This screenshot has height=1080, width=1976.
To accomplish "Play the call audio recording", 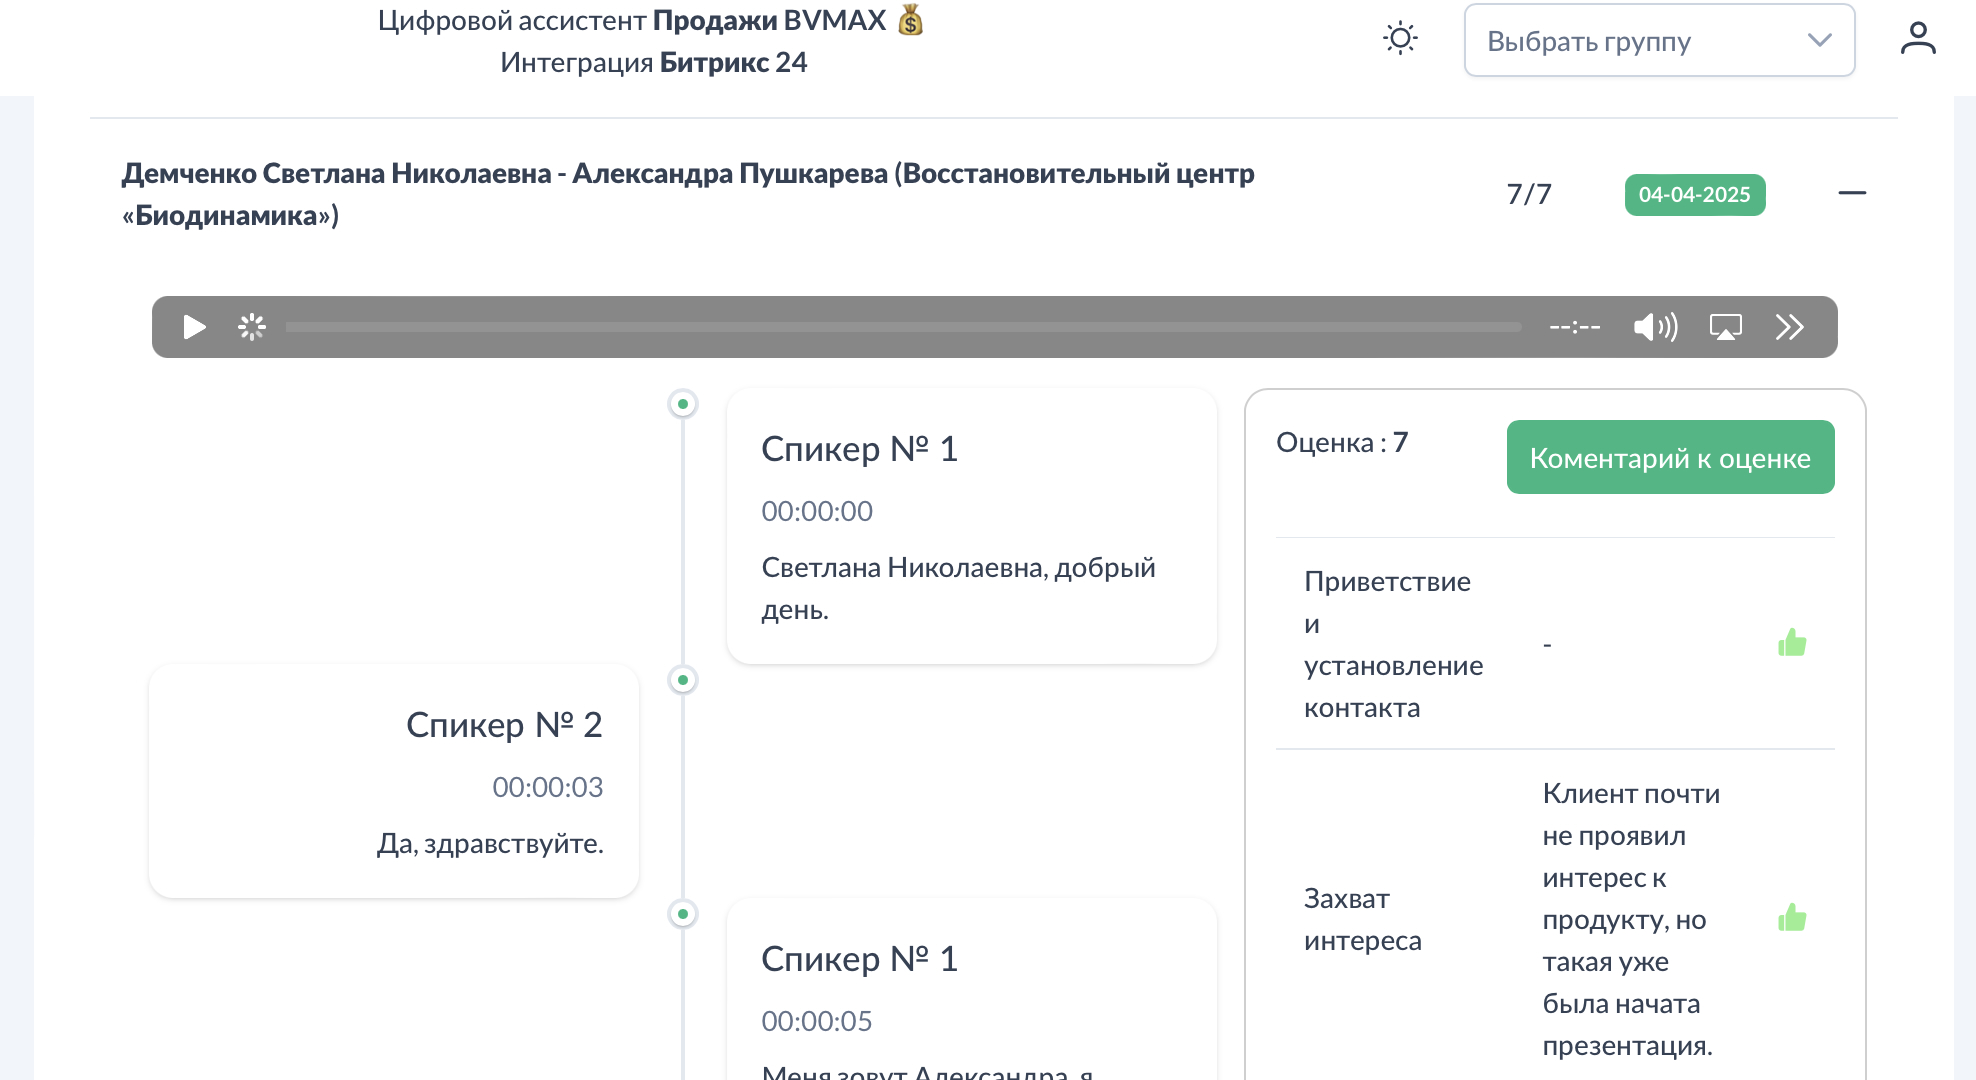I will (194, 327).
